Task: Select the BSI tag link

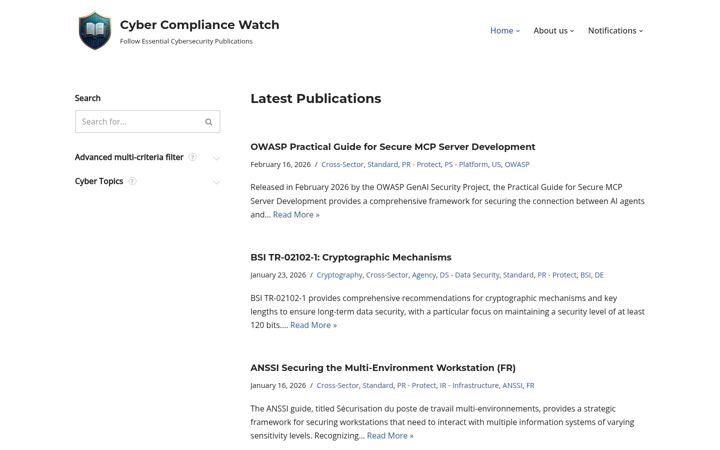Action: (585, 275)
